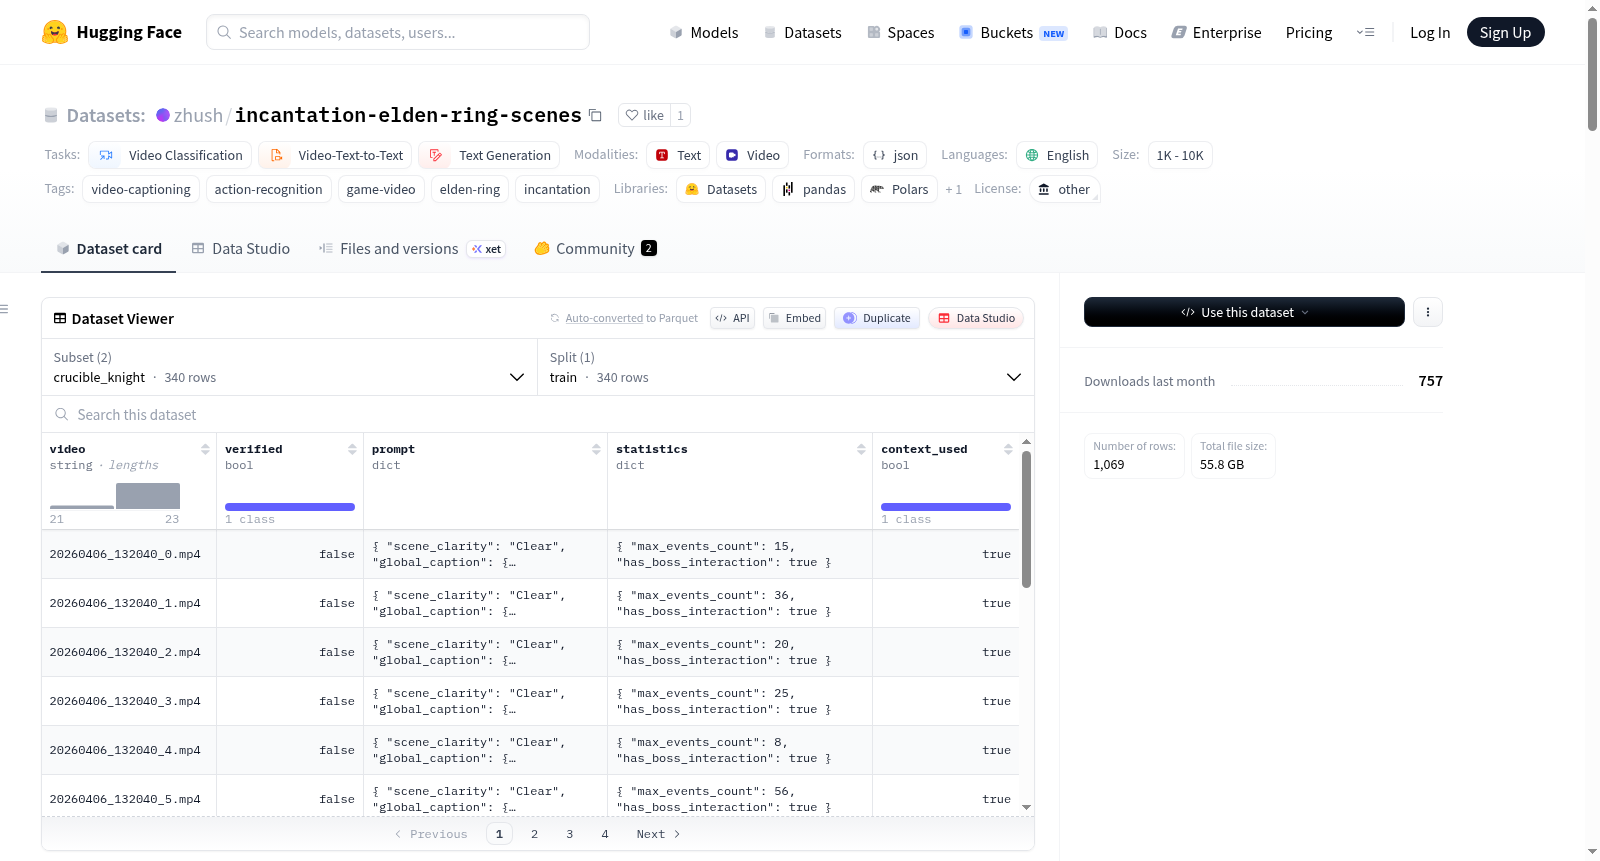
Task: Click the Sign Up button
Action: click(1505, 32)
